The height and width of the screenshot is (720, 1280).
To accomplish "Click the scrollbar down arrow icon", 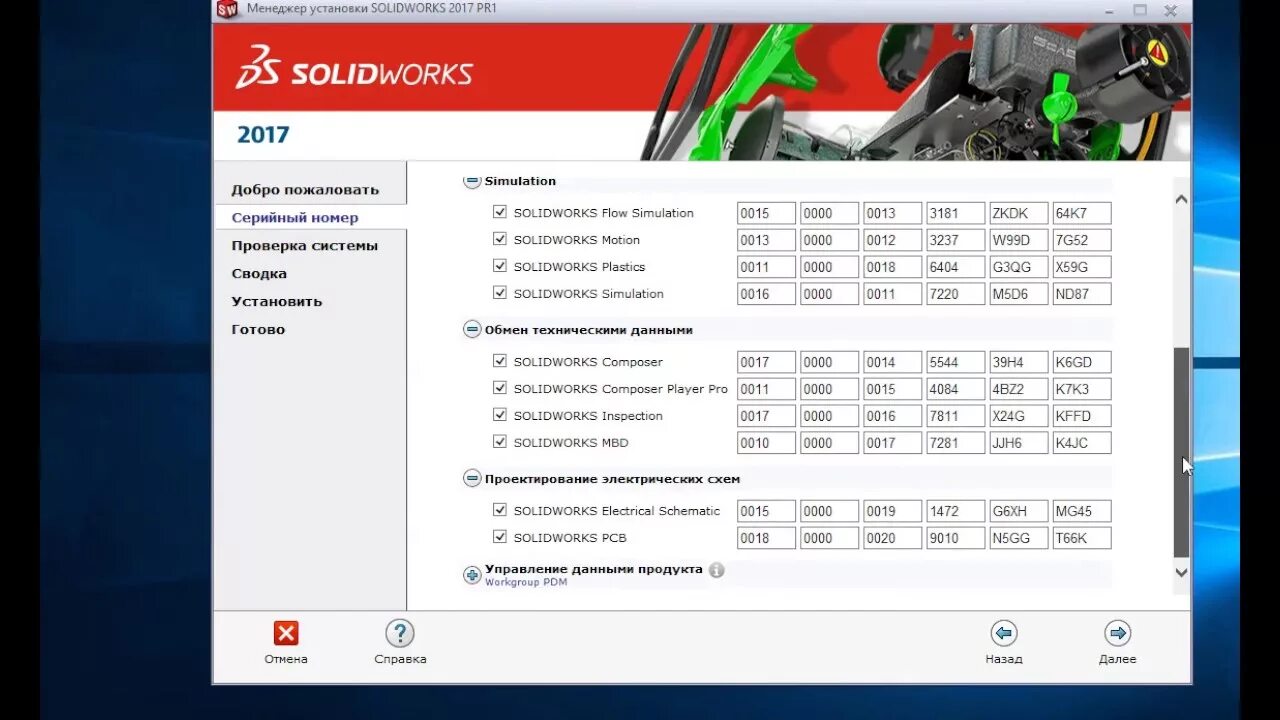I will click(1181, 572).
